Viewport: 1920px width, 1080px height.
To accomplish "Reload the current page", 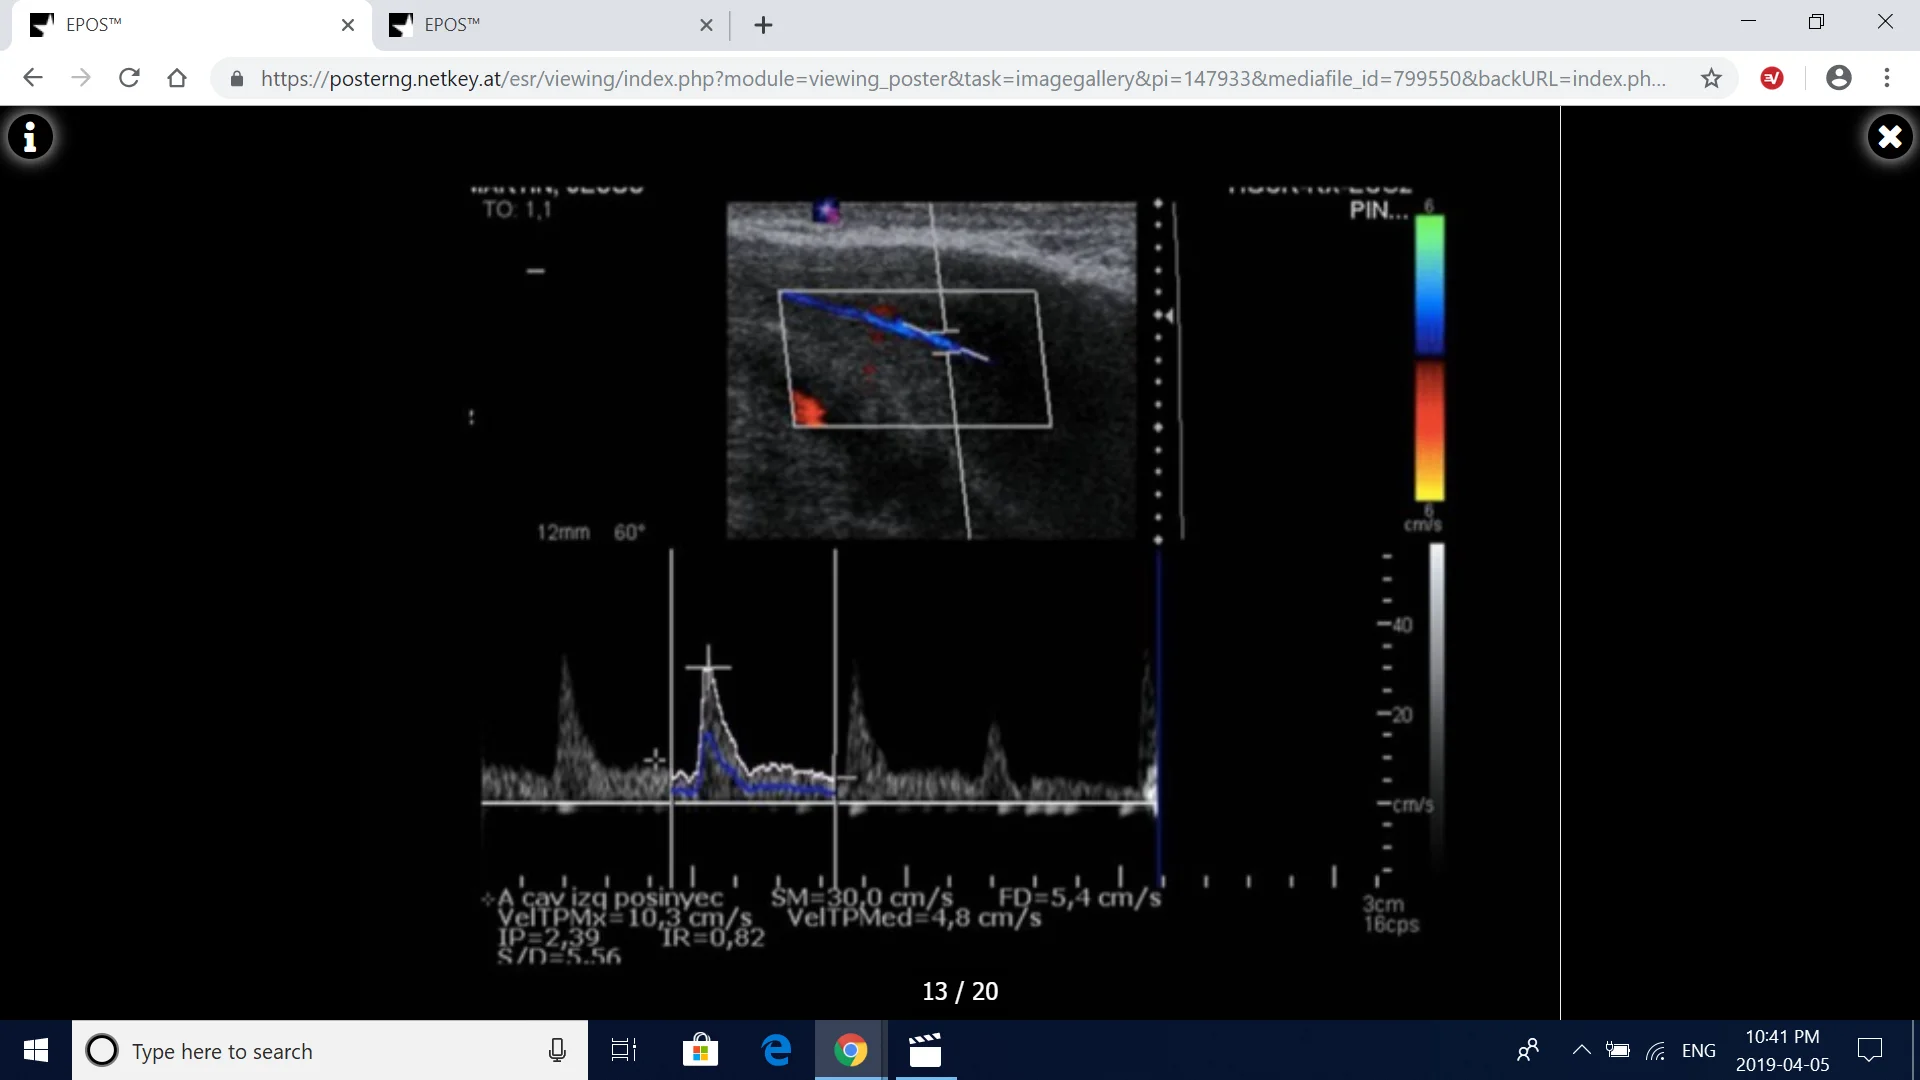I will click(129, 78).
